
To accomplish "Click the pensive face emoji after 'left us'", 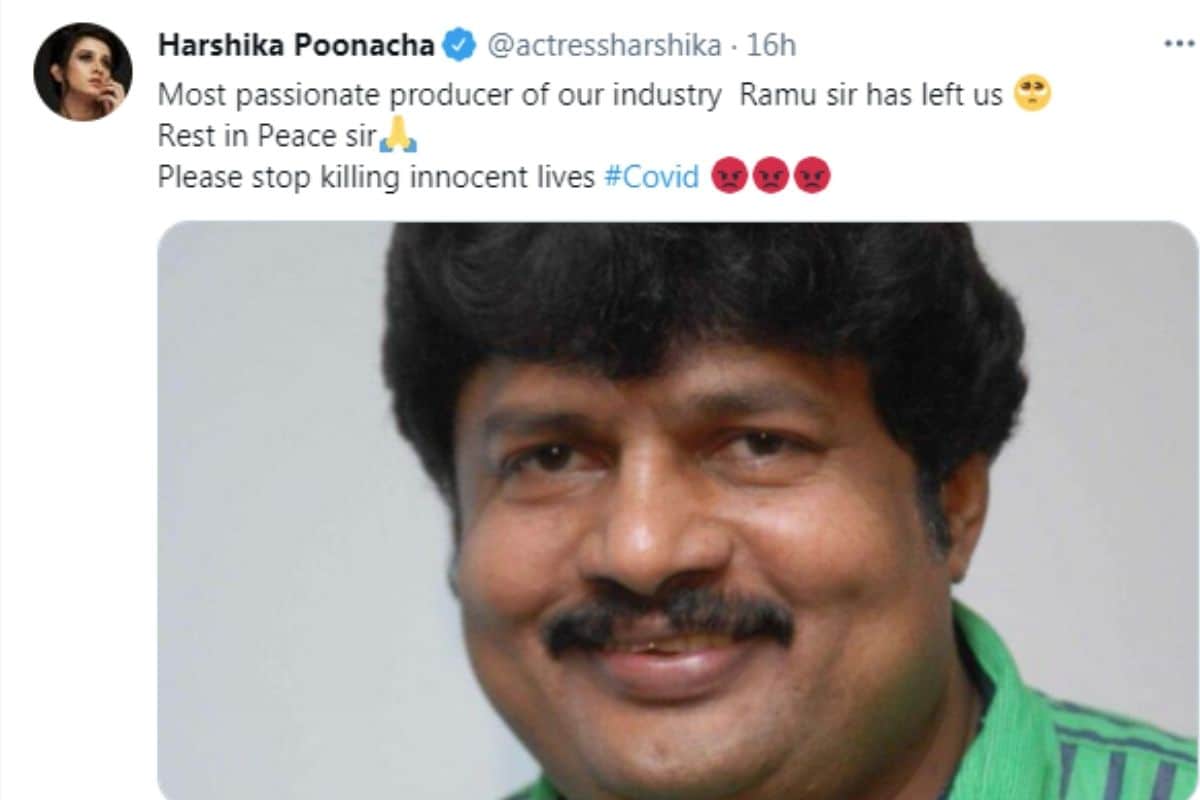I will pos(1032,95).
